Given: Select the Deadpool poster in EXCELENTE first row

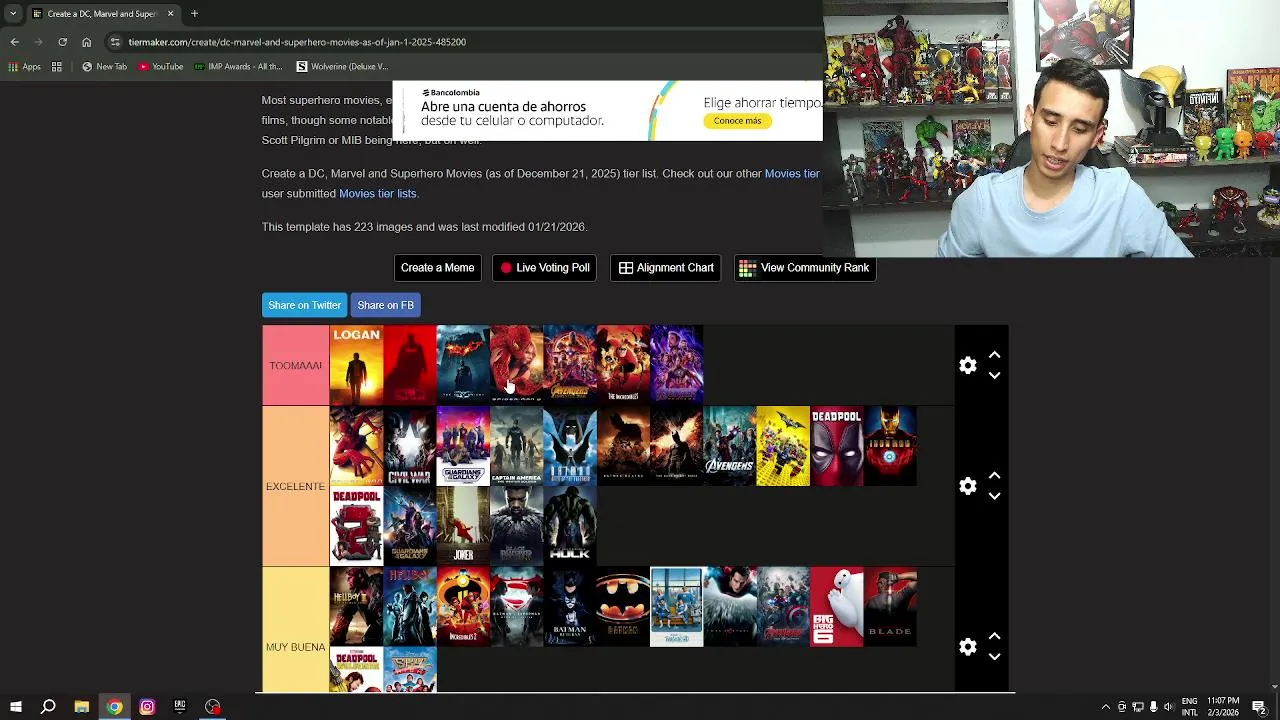Looking at the screenshot, I should pos(837,446).
